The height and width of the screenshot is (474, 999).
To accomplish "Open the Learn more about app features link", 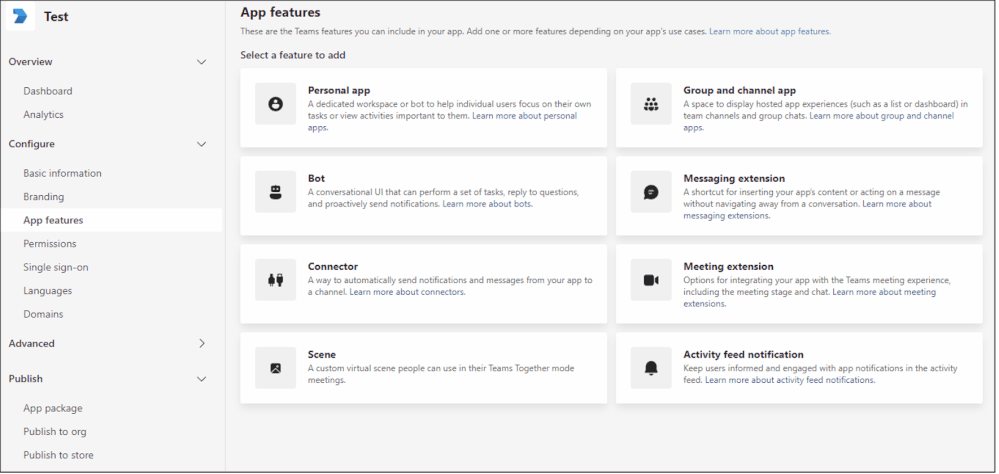I will [769, 32].
